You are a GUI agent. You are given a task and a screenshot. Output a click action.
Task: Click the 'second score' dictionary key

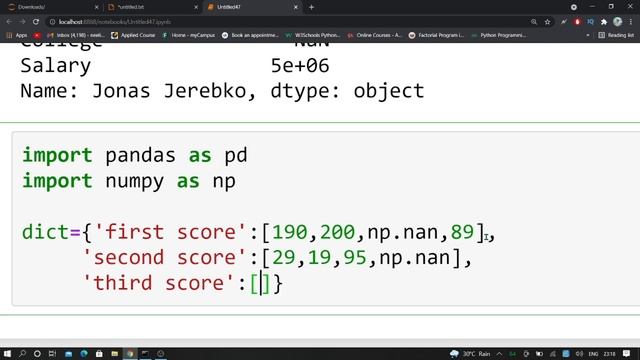pos(165,258)
